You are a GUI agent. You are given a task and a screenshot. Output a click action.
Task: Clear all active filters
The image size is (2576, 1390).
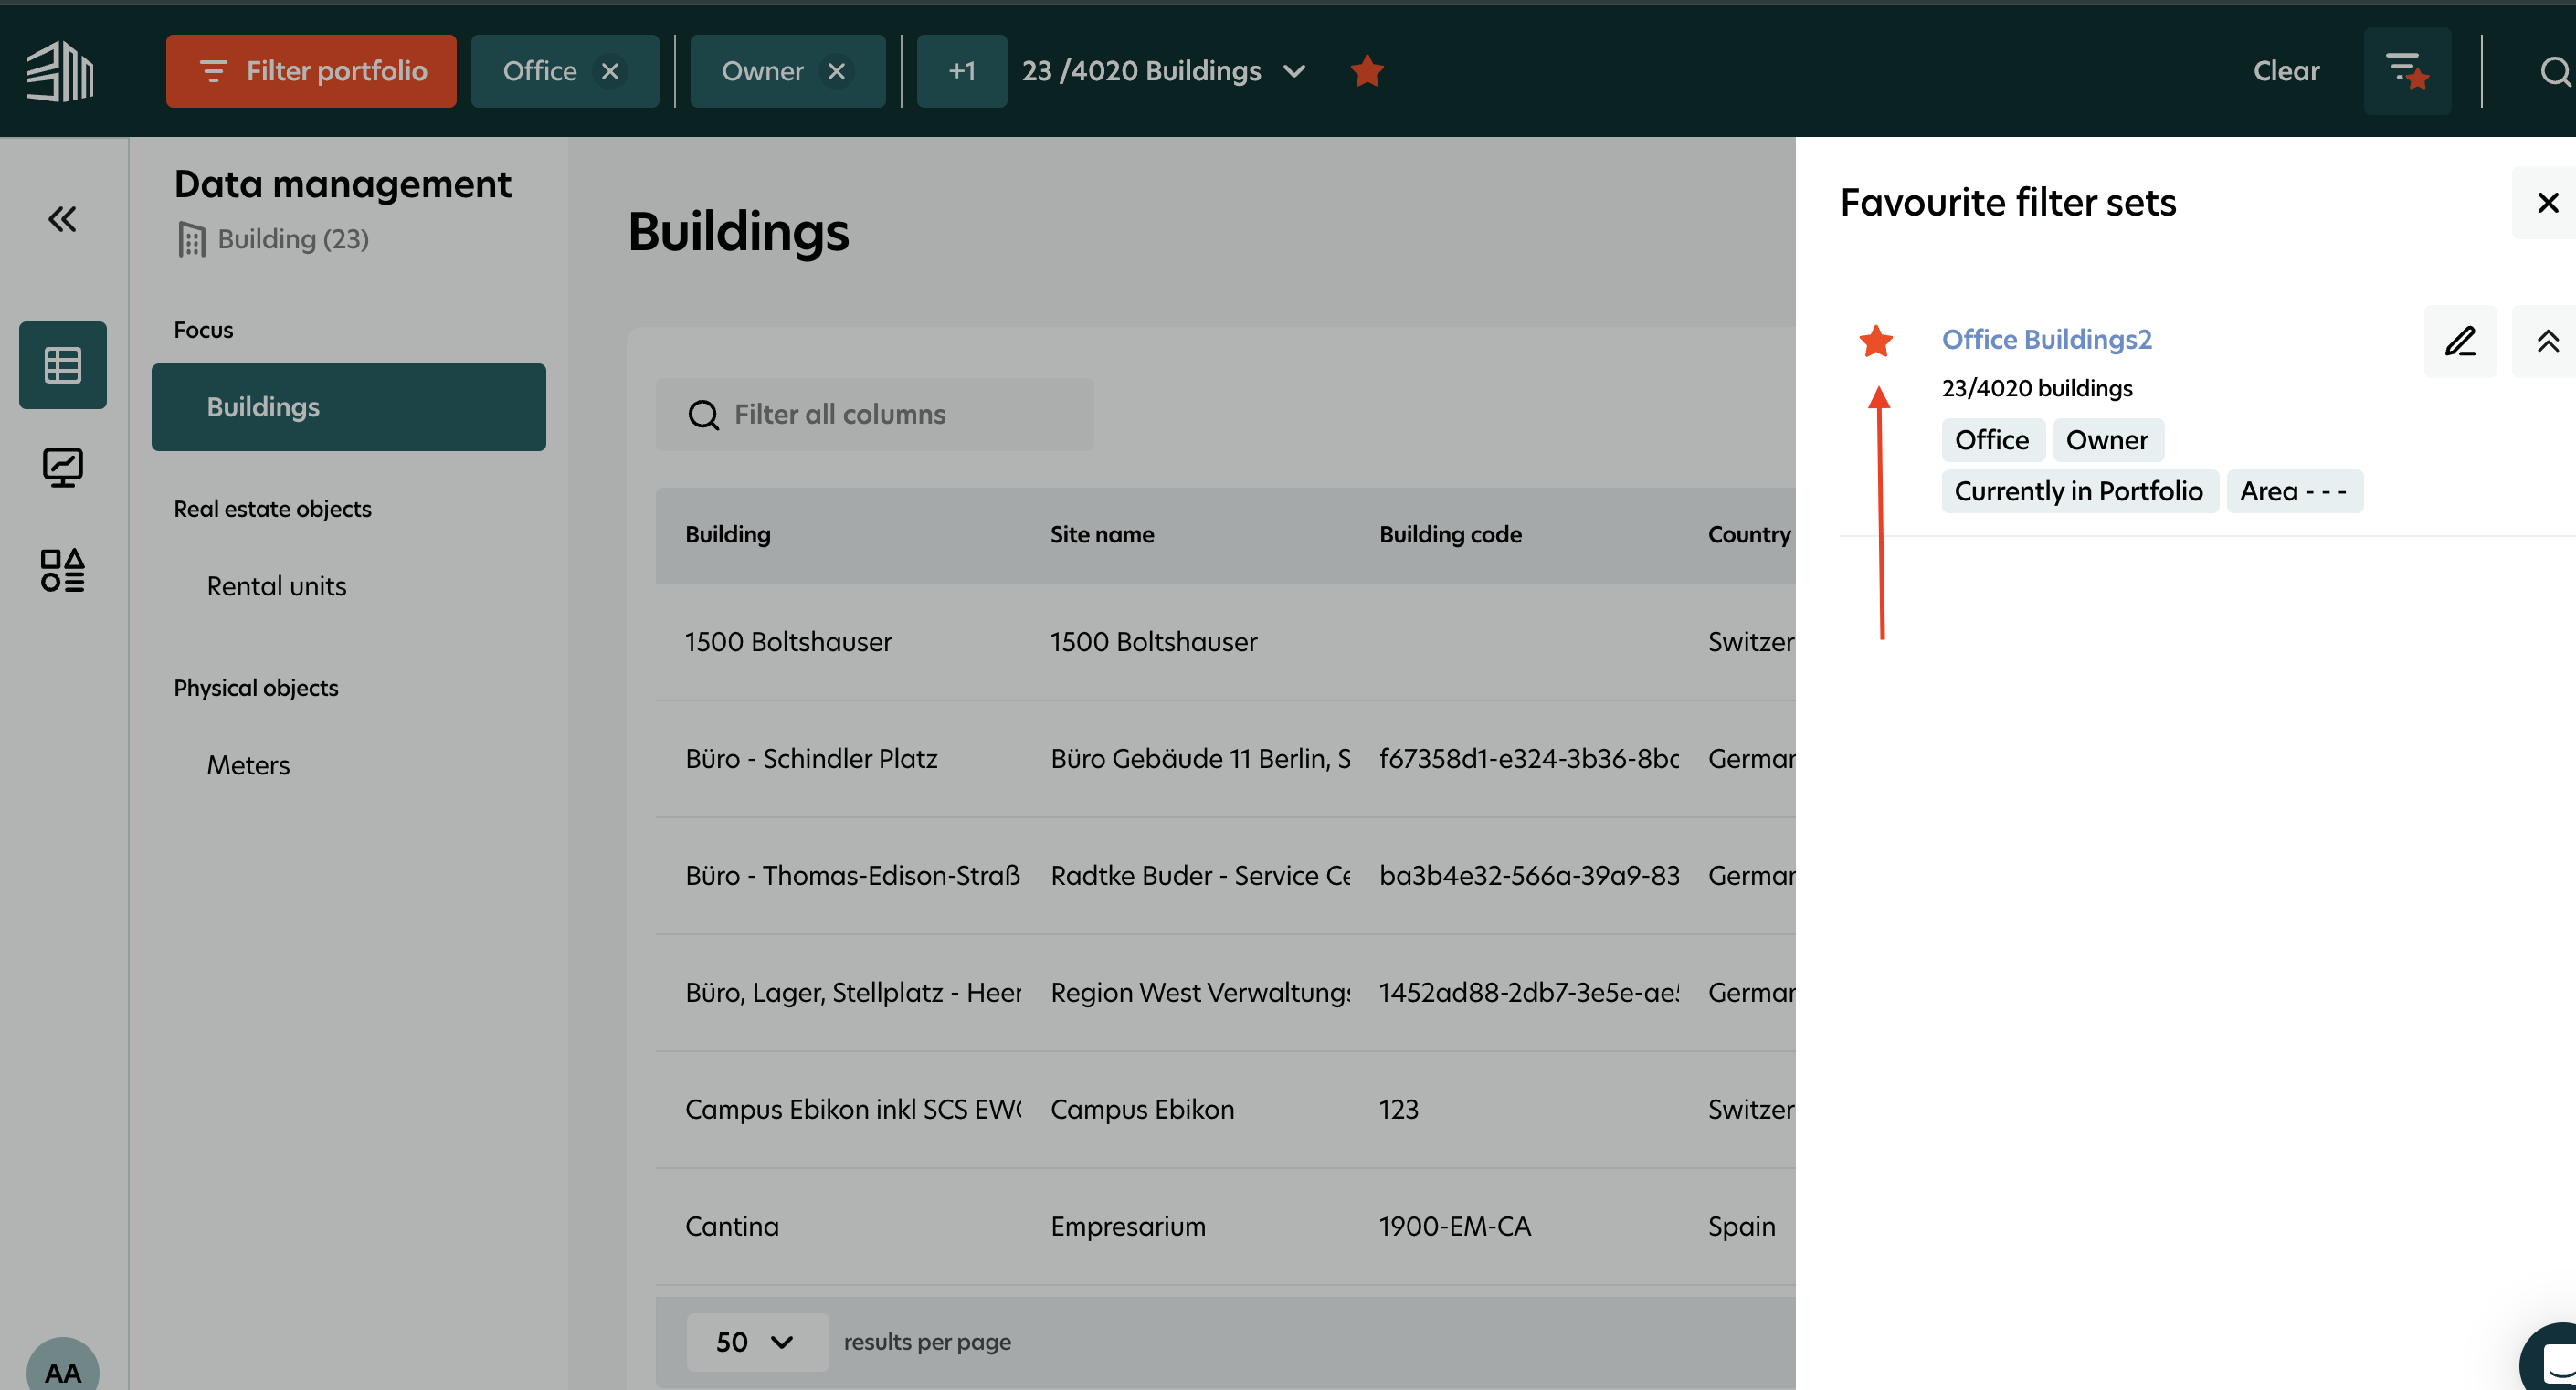pos(2286,71)
